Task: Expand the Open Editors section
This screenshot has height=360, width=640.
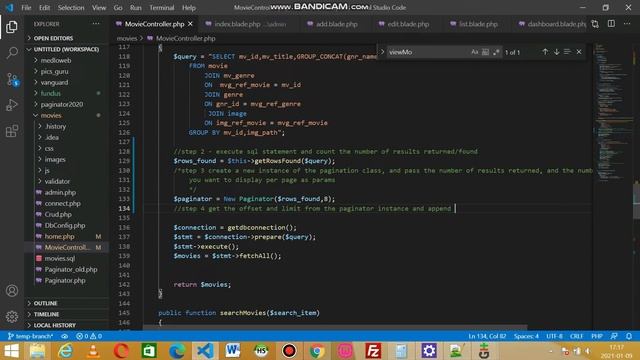Action: click(x=67, y=38)
